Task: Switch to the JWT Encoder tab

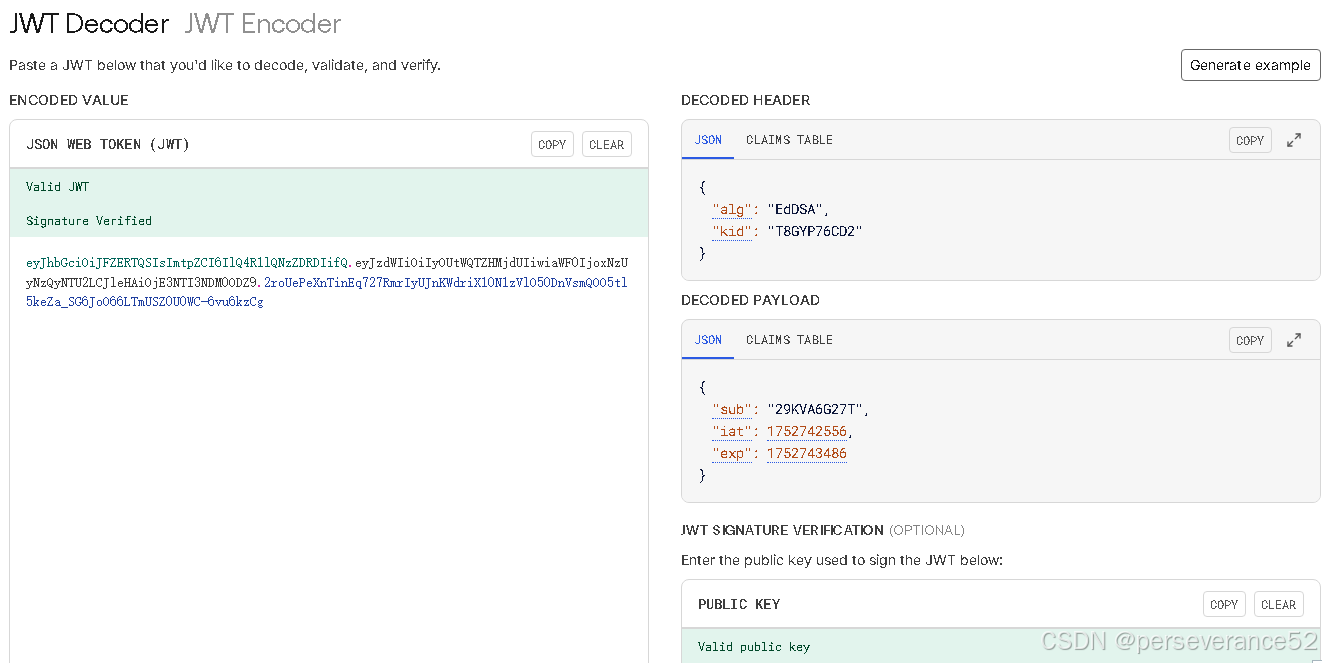Action: click(263, 23)
